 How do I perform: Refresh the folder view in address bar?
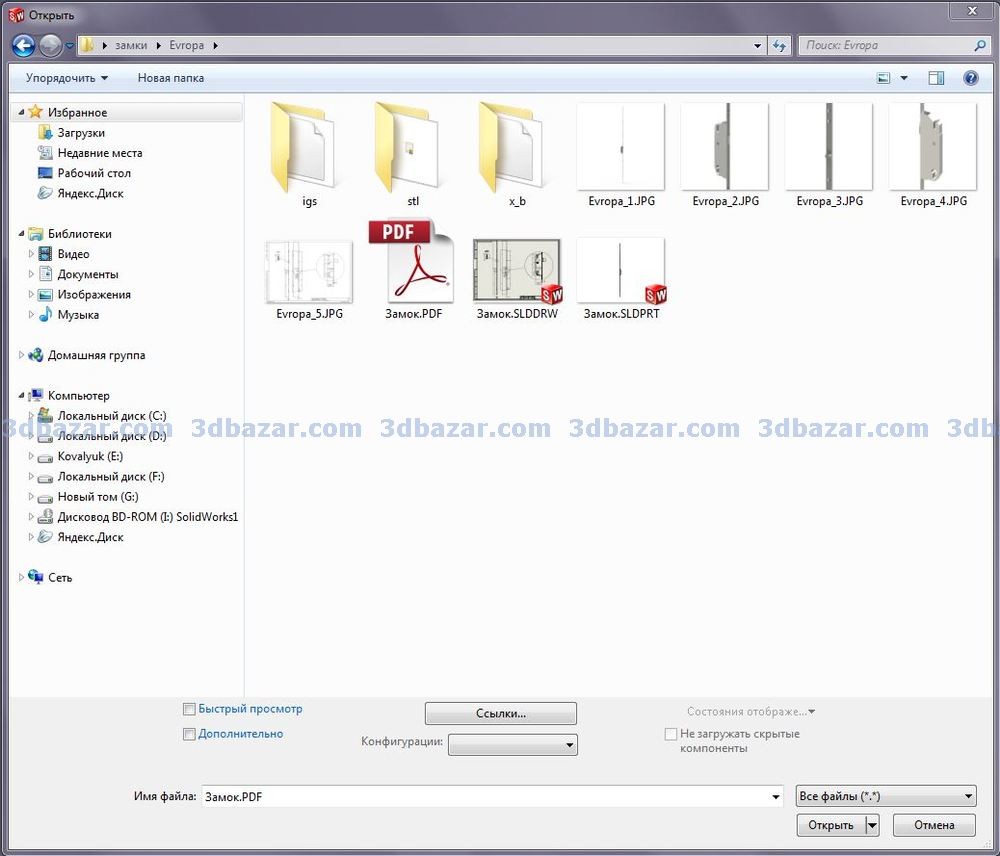[x=780, y=45]
